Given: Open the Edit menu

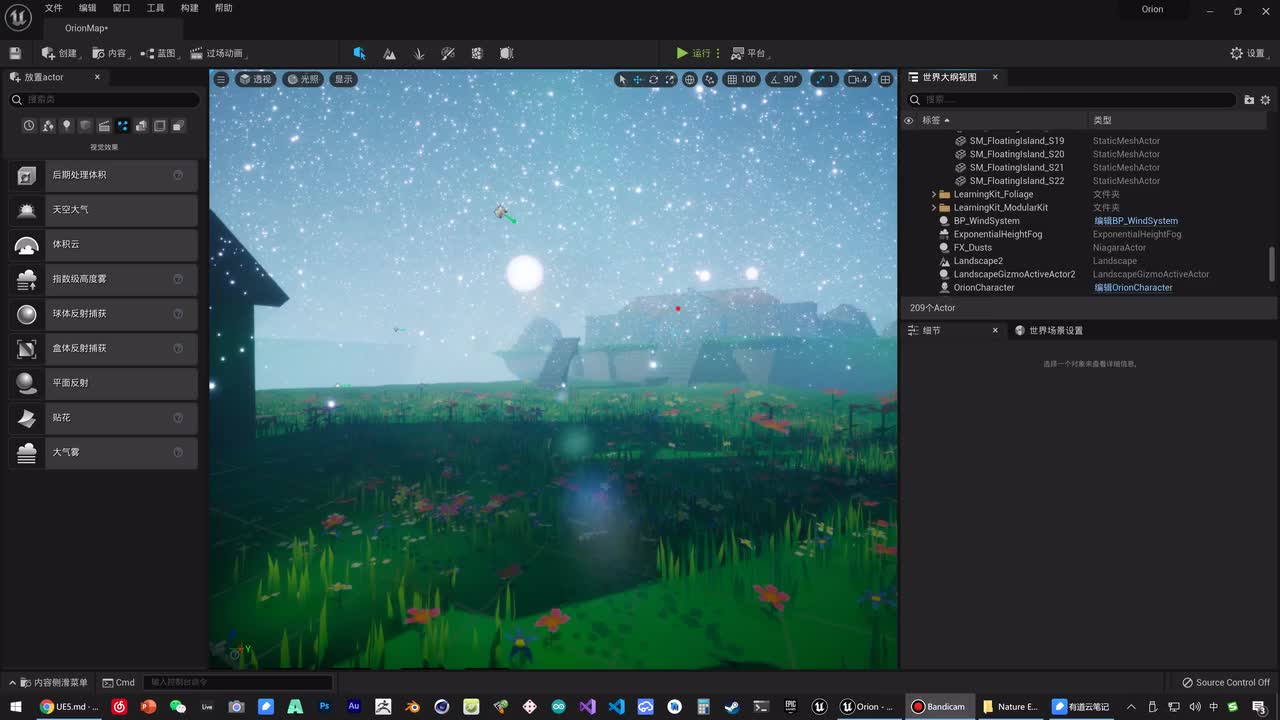Looking at the screenshot, I should point(88,8).
